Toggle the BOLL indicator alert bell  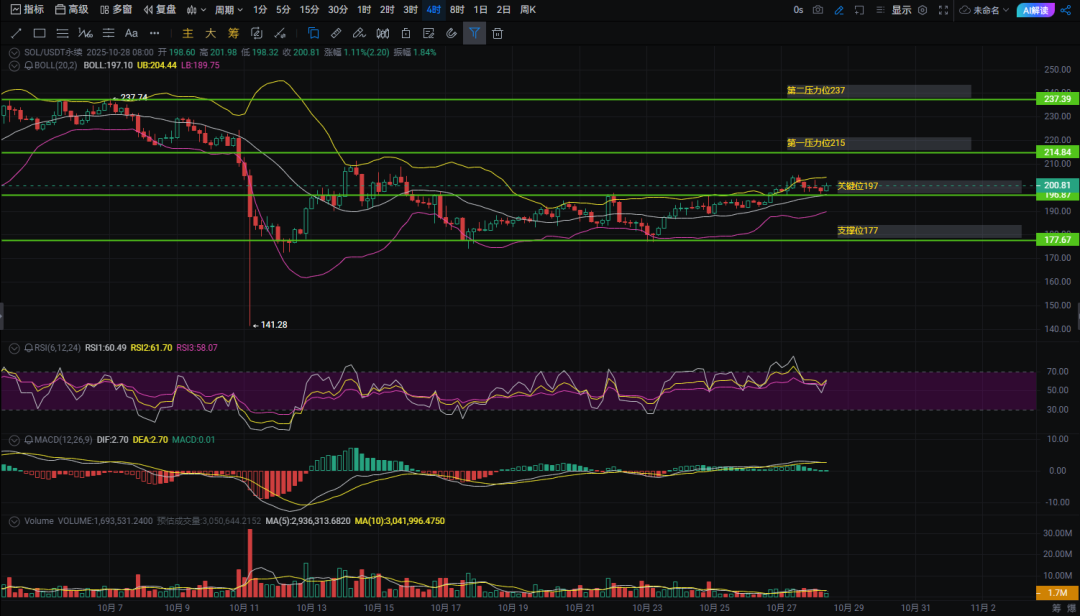(x=28, y=65)
